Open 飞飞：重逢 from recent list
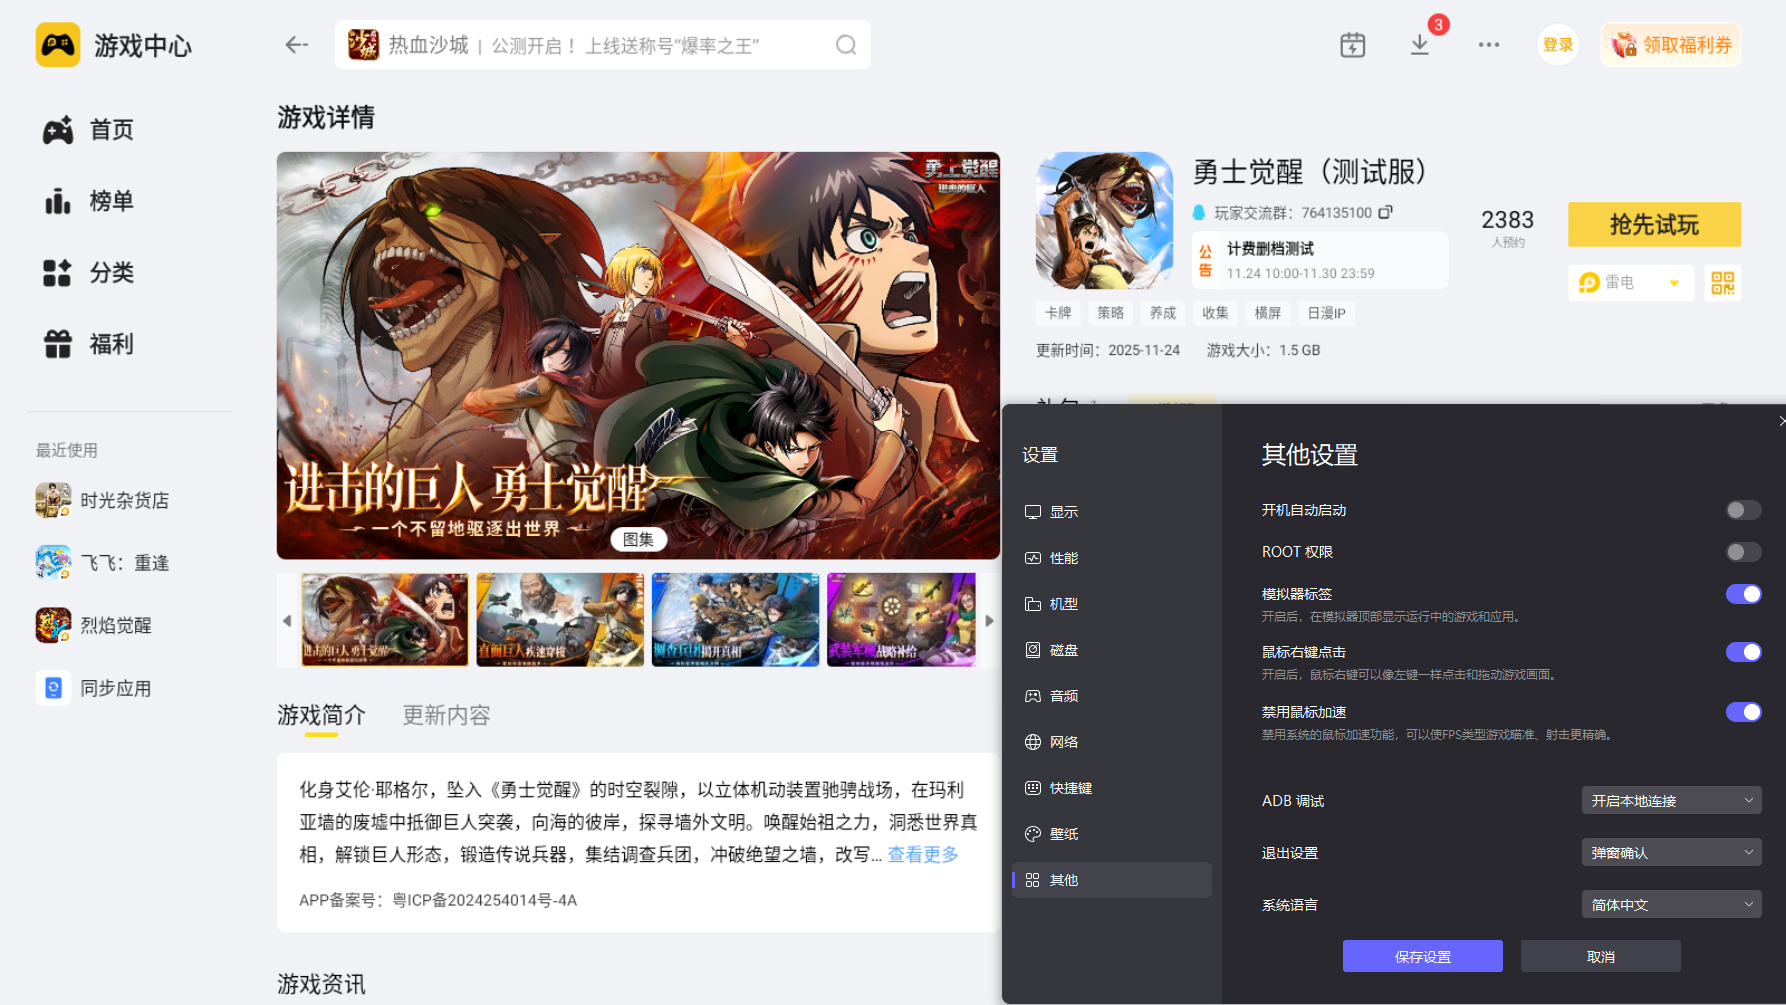Viewport: 1786px width, 1005px height. pos(103,563)
